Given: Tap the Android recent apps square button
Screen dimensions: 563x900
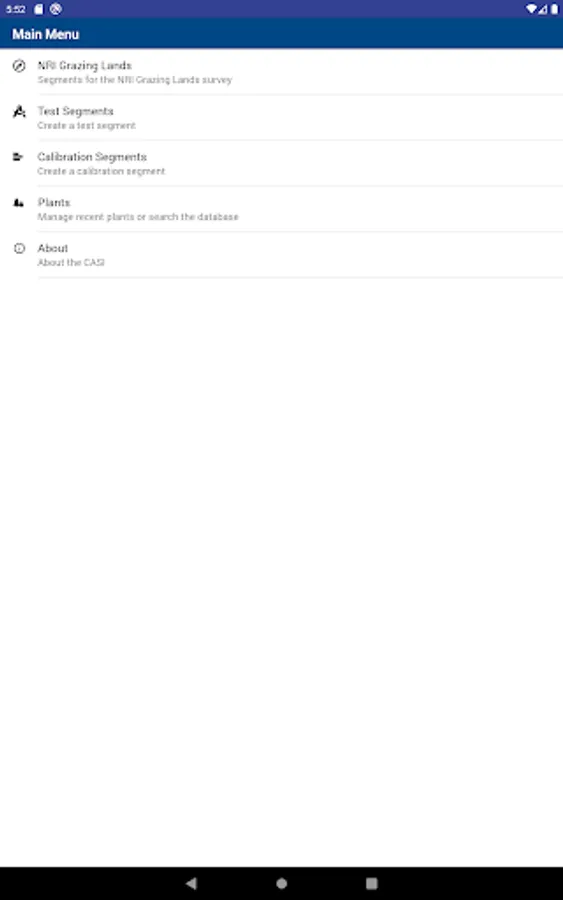Looking at the screenshot, I should pos(371,883).
